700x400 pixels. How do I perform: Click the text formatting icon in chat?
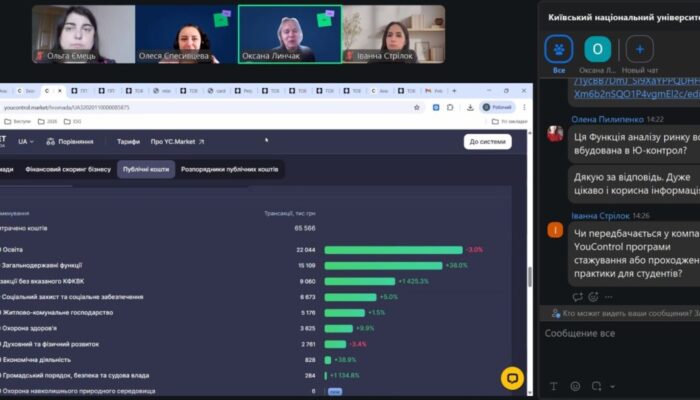pyautogui.click(x=552, y=386)
